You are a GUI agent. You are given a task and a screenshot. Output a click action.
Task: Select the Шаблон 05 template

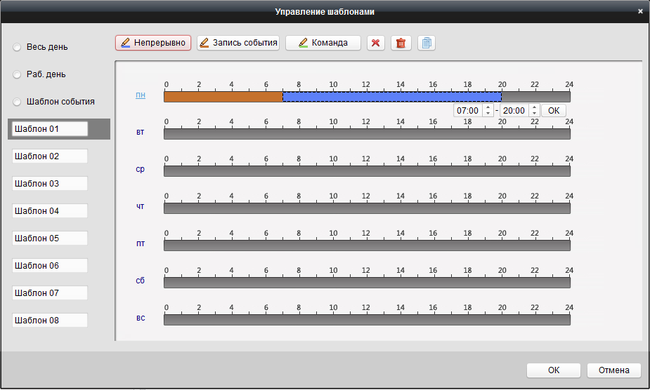point(50,238)
